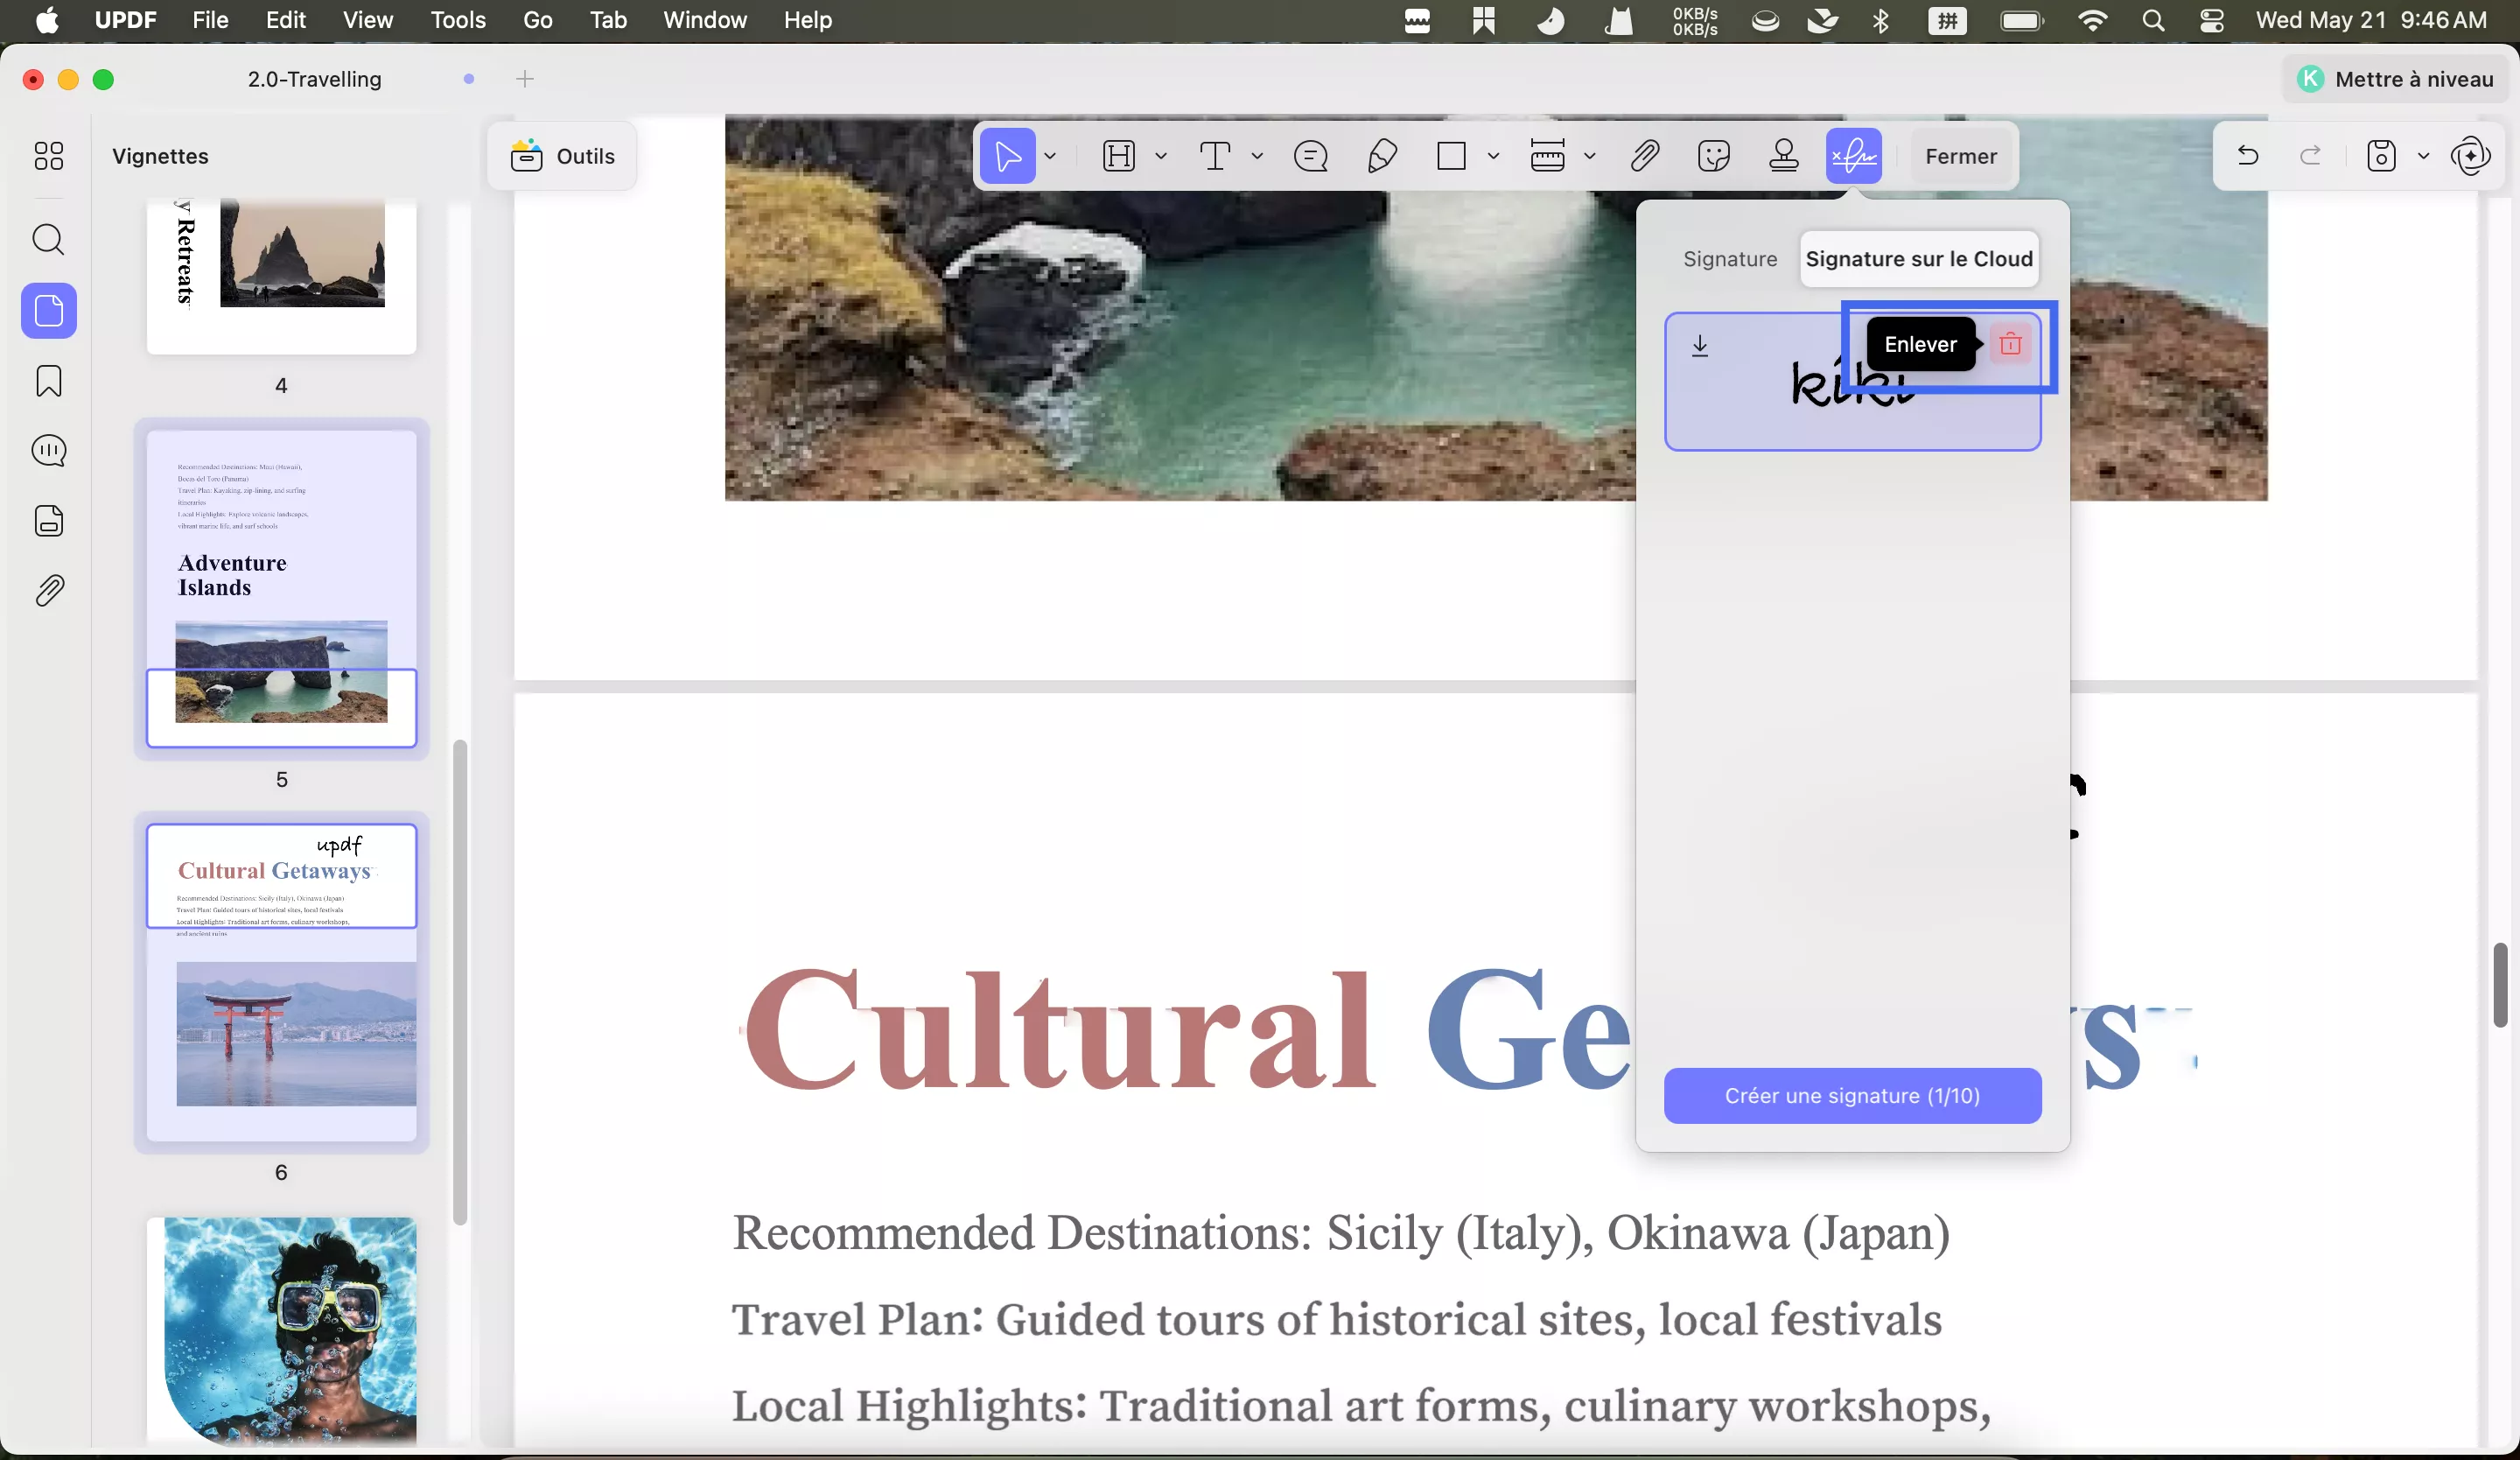The image size is (2520, 1460).
Task: Select the 2.0-Travelling document tab
Action: (314, 79)
